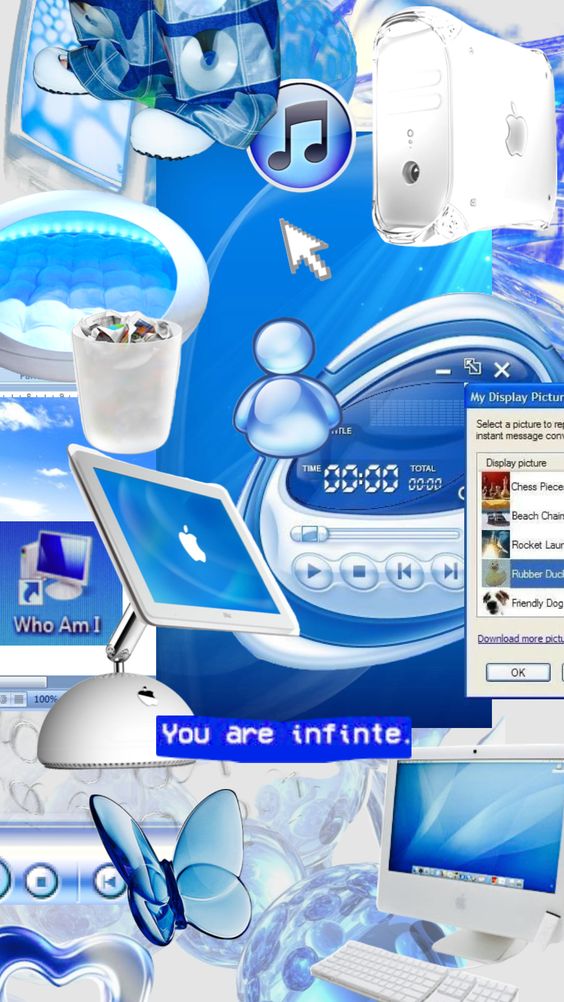Click OK in the My Display Picture dialog
Viewport: 564px width, 1002px height.
point(518,672)
